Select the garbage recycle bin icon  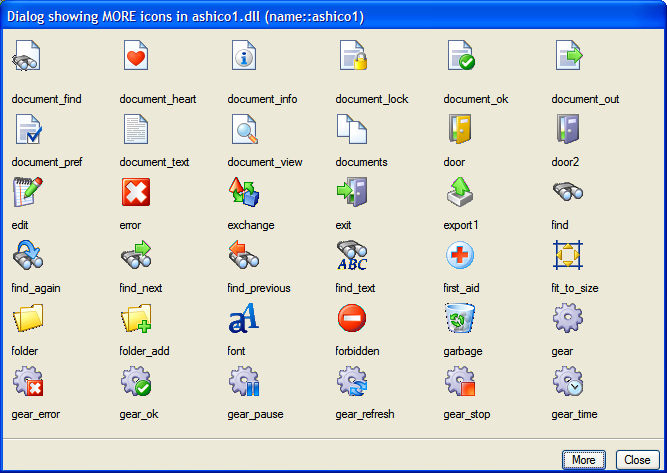(460, 319)
